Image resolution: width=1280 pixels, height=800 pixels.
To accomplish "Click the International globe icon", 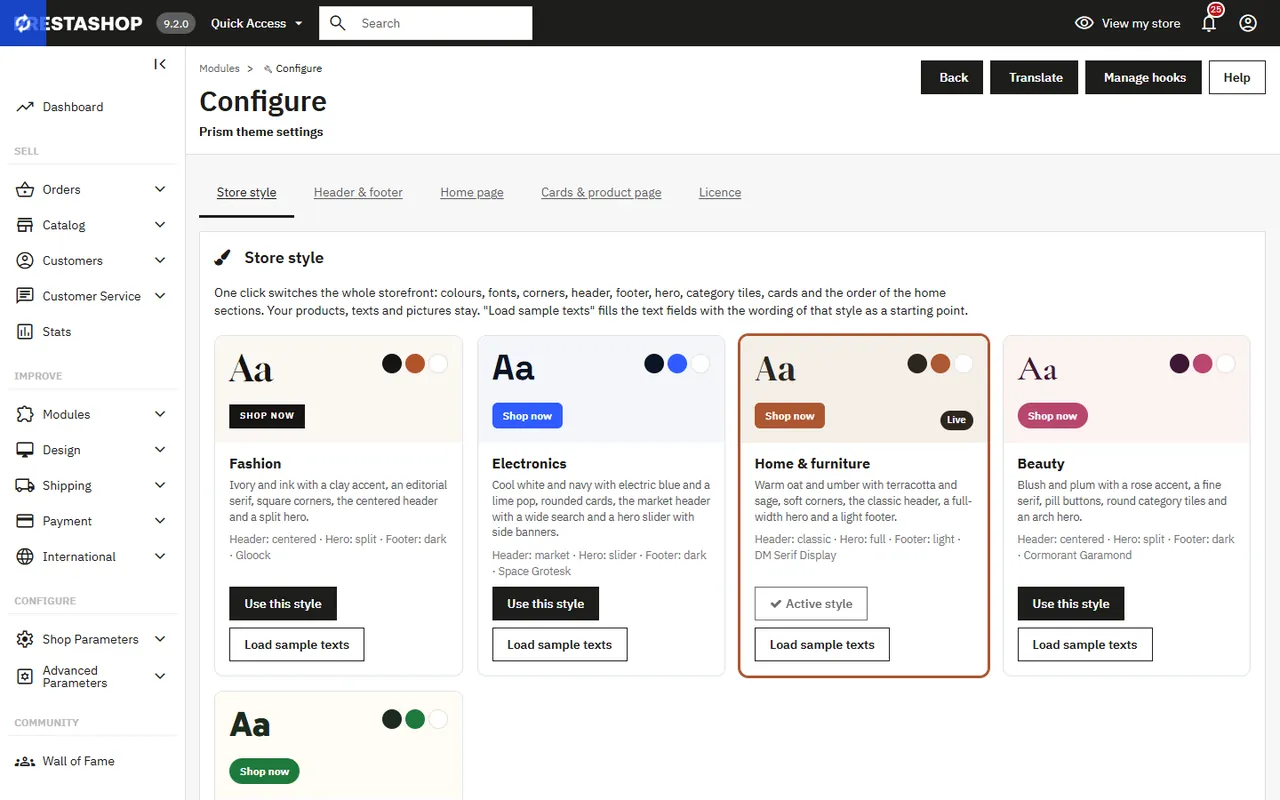I will coord(25,557).
